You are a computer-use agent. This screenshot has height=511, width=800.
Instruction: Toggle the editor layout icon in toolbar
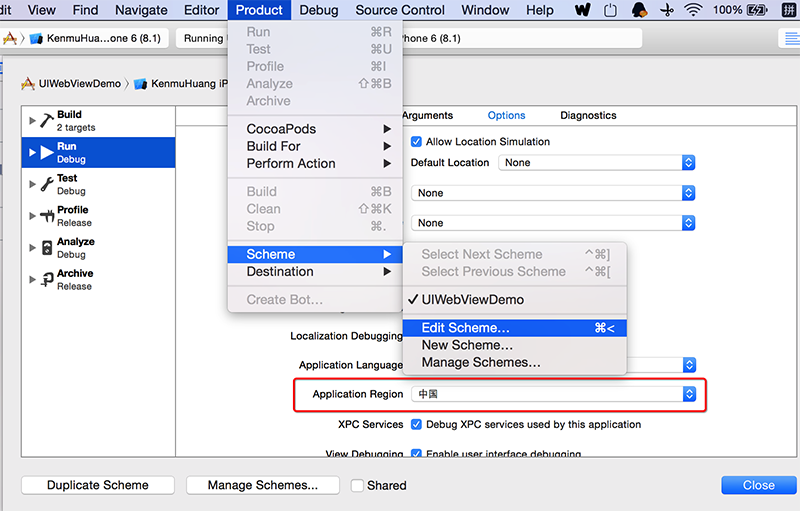click(791, 38)
